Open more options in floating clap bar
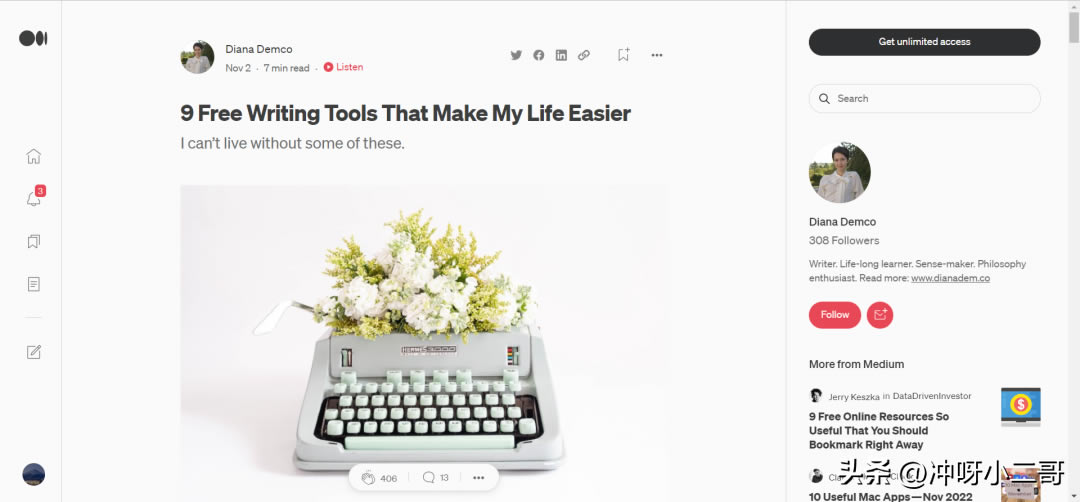 [479, 478]
